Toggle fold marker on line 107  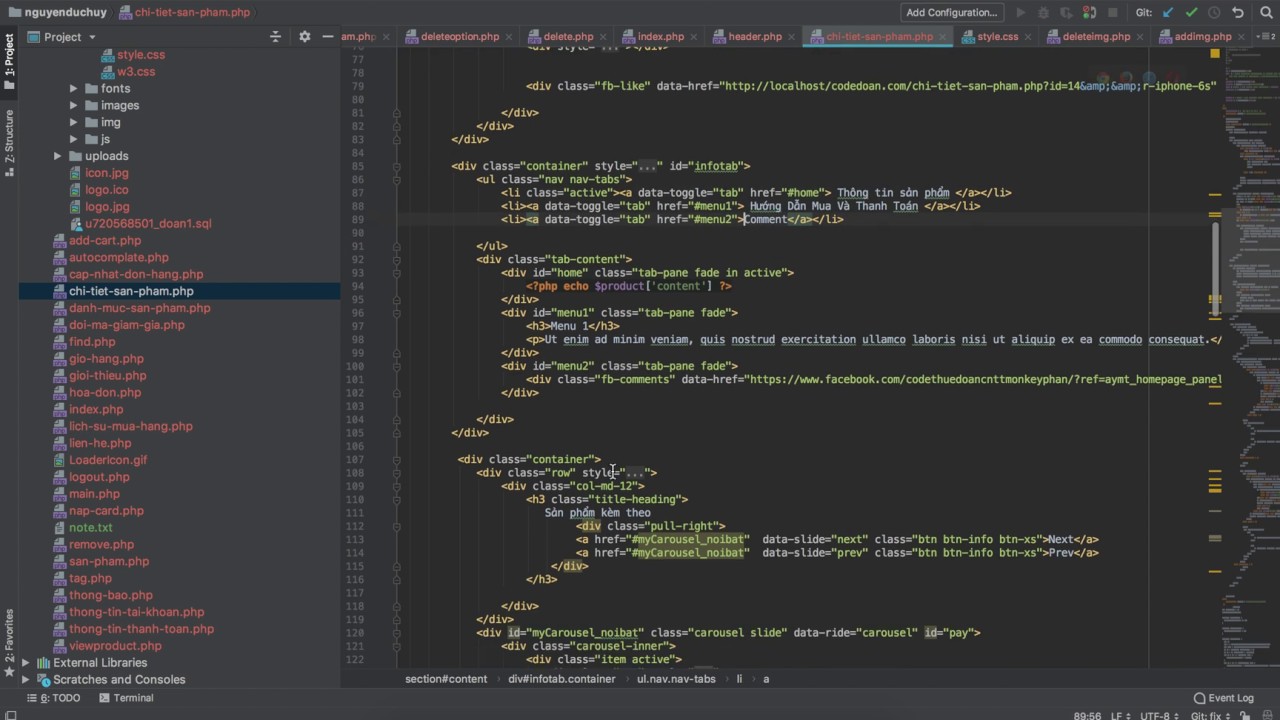tap(397, 460)
